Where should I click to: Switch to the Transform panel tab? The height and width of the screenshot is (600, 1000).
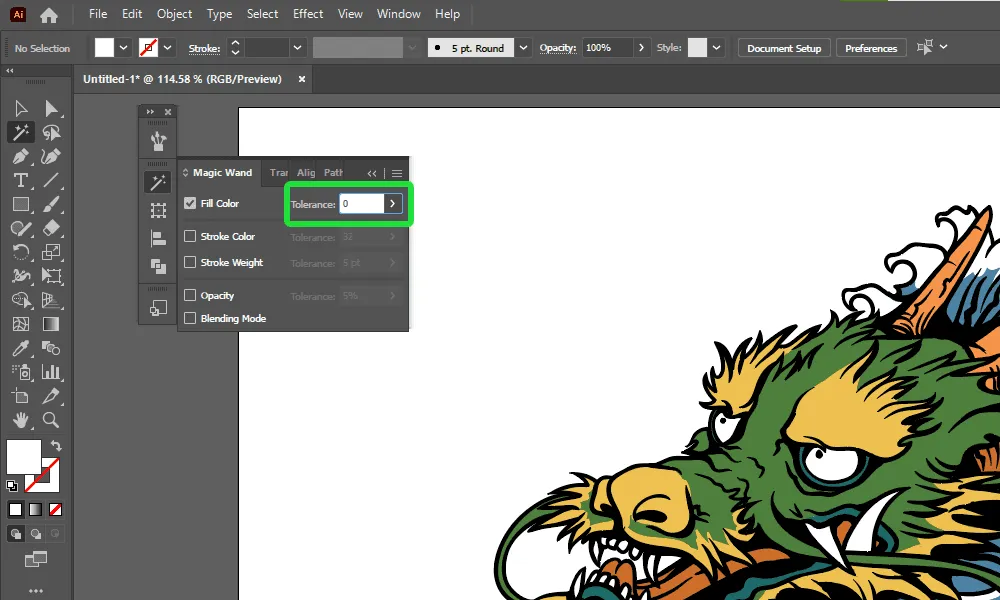278,173
